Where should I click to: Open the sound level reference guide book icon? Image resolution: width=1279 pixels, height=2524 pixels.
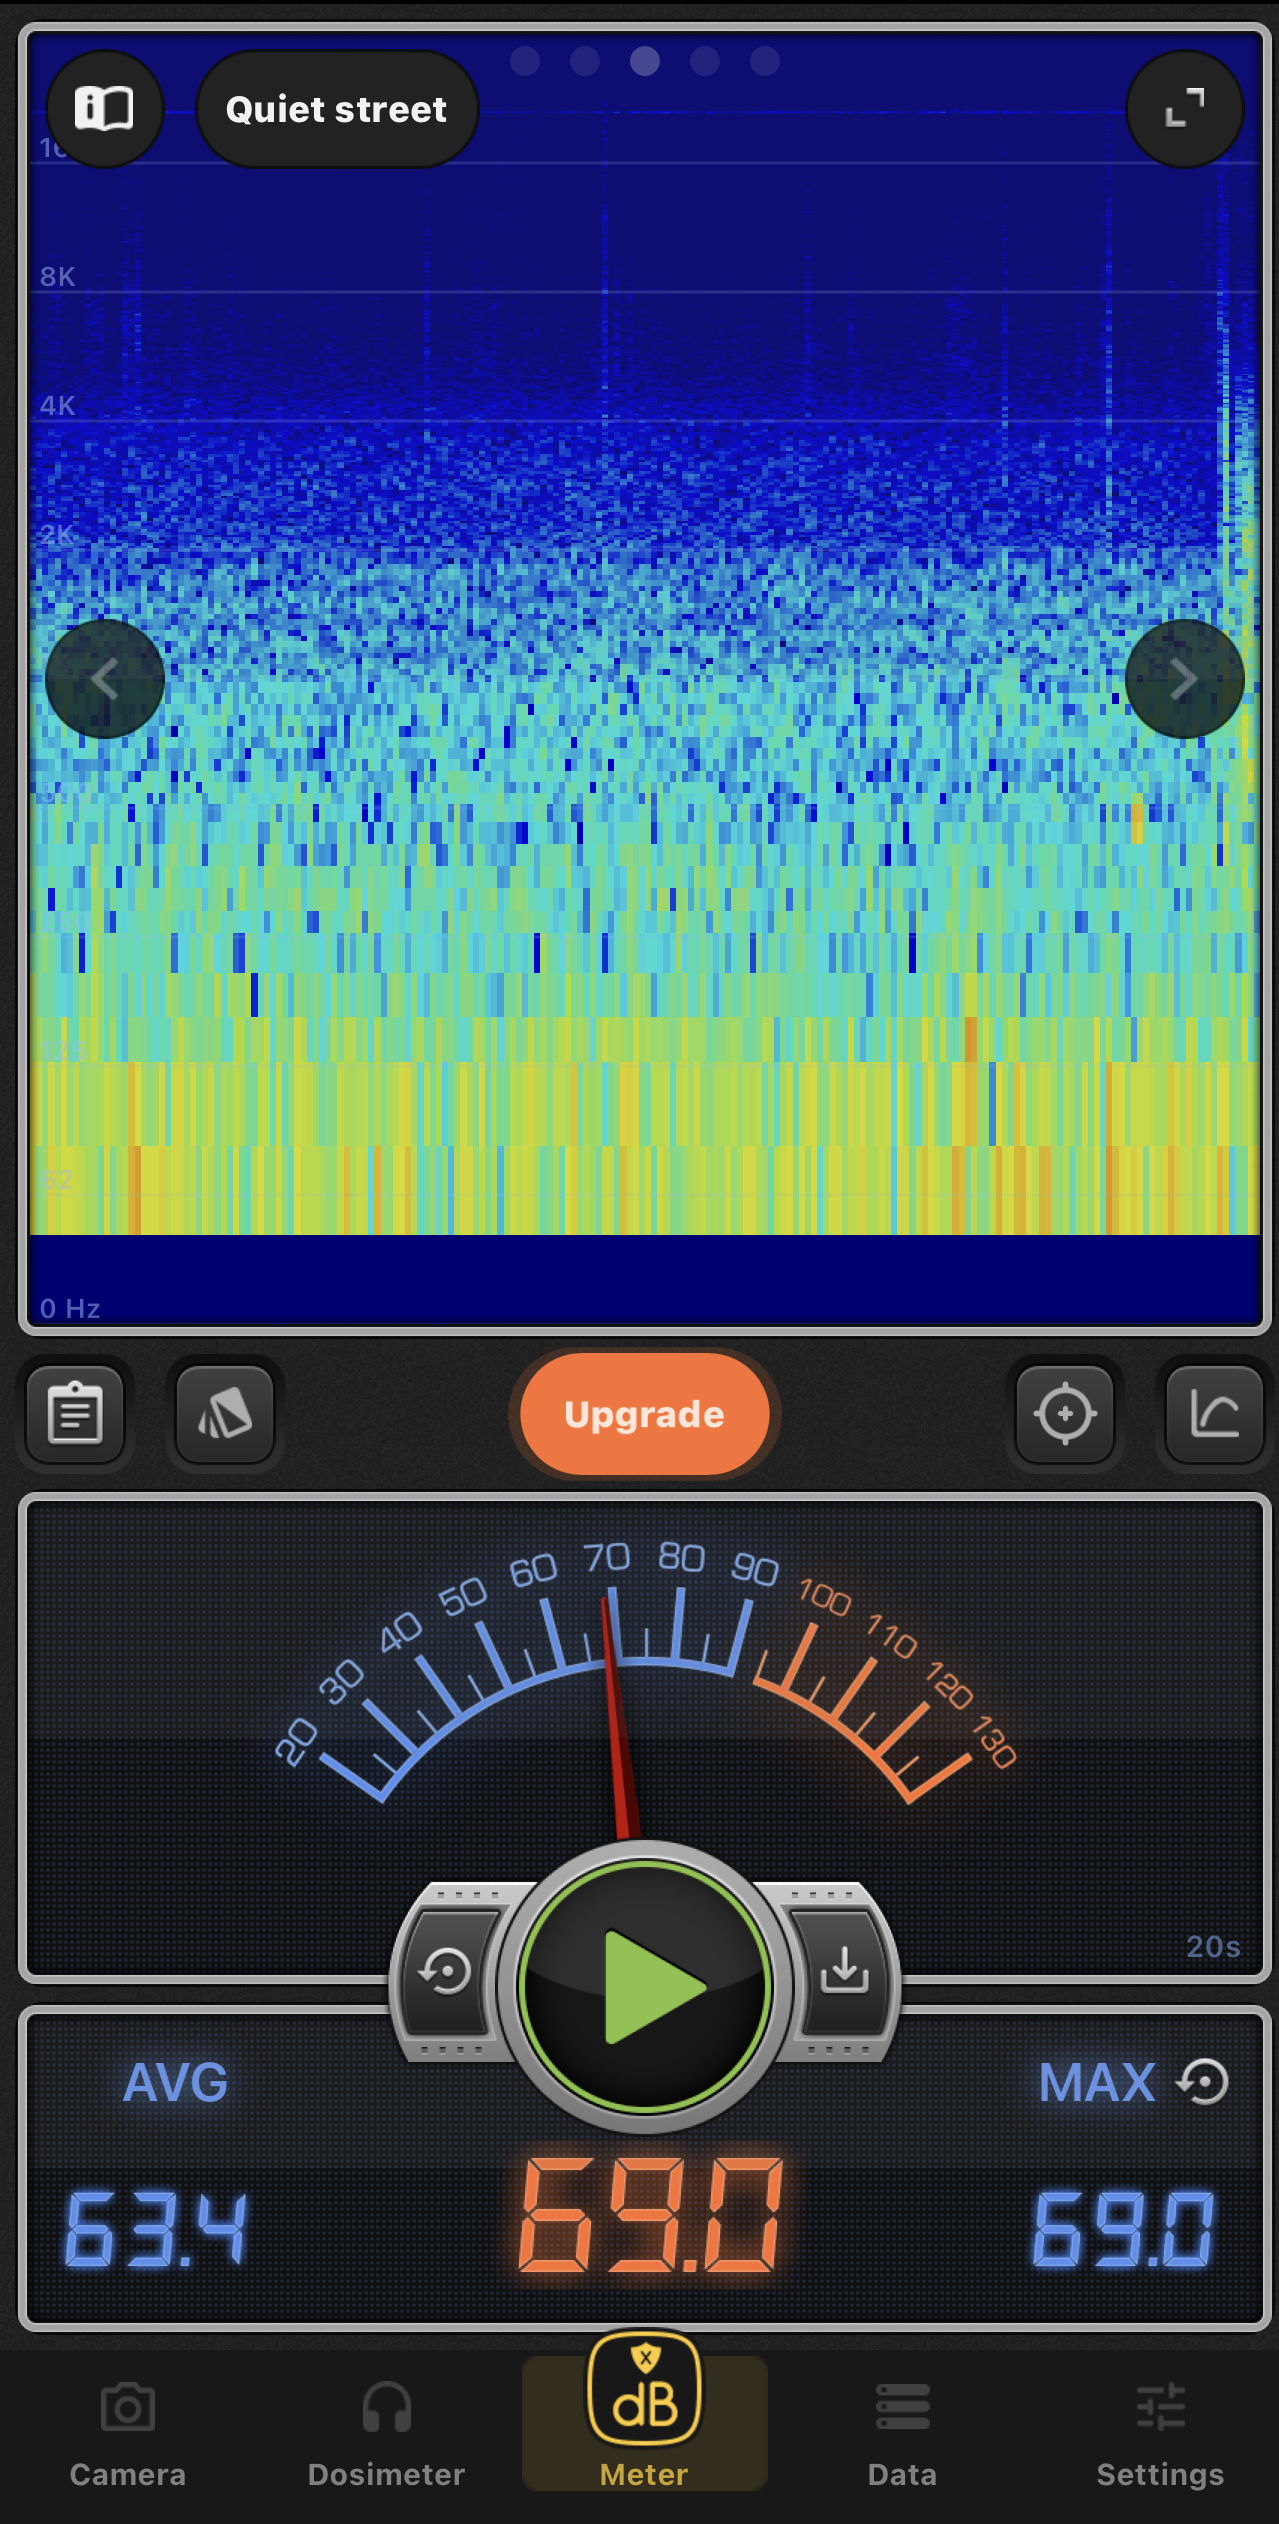(x=104, y=108)
